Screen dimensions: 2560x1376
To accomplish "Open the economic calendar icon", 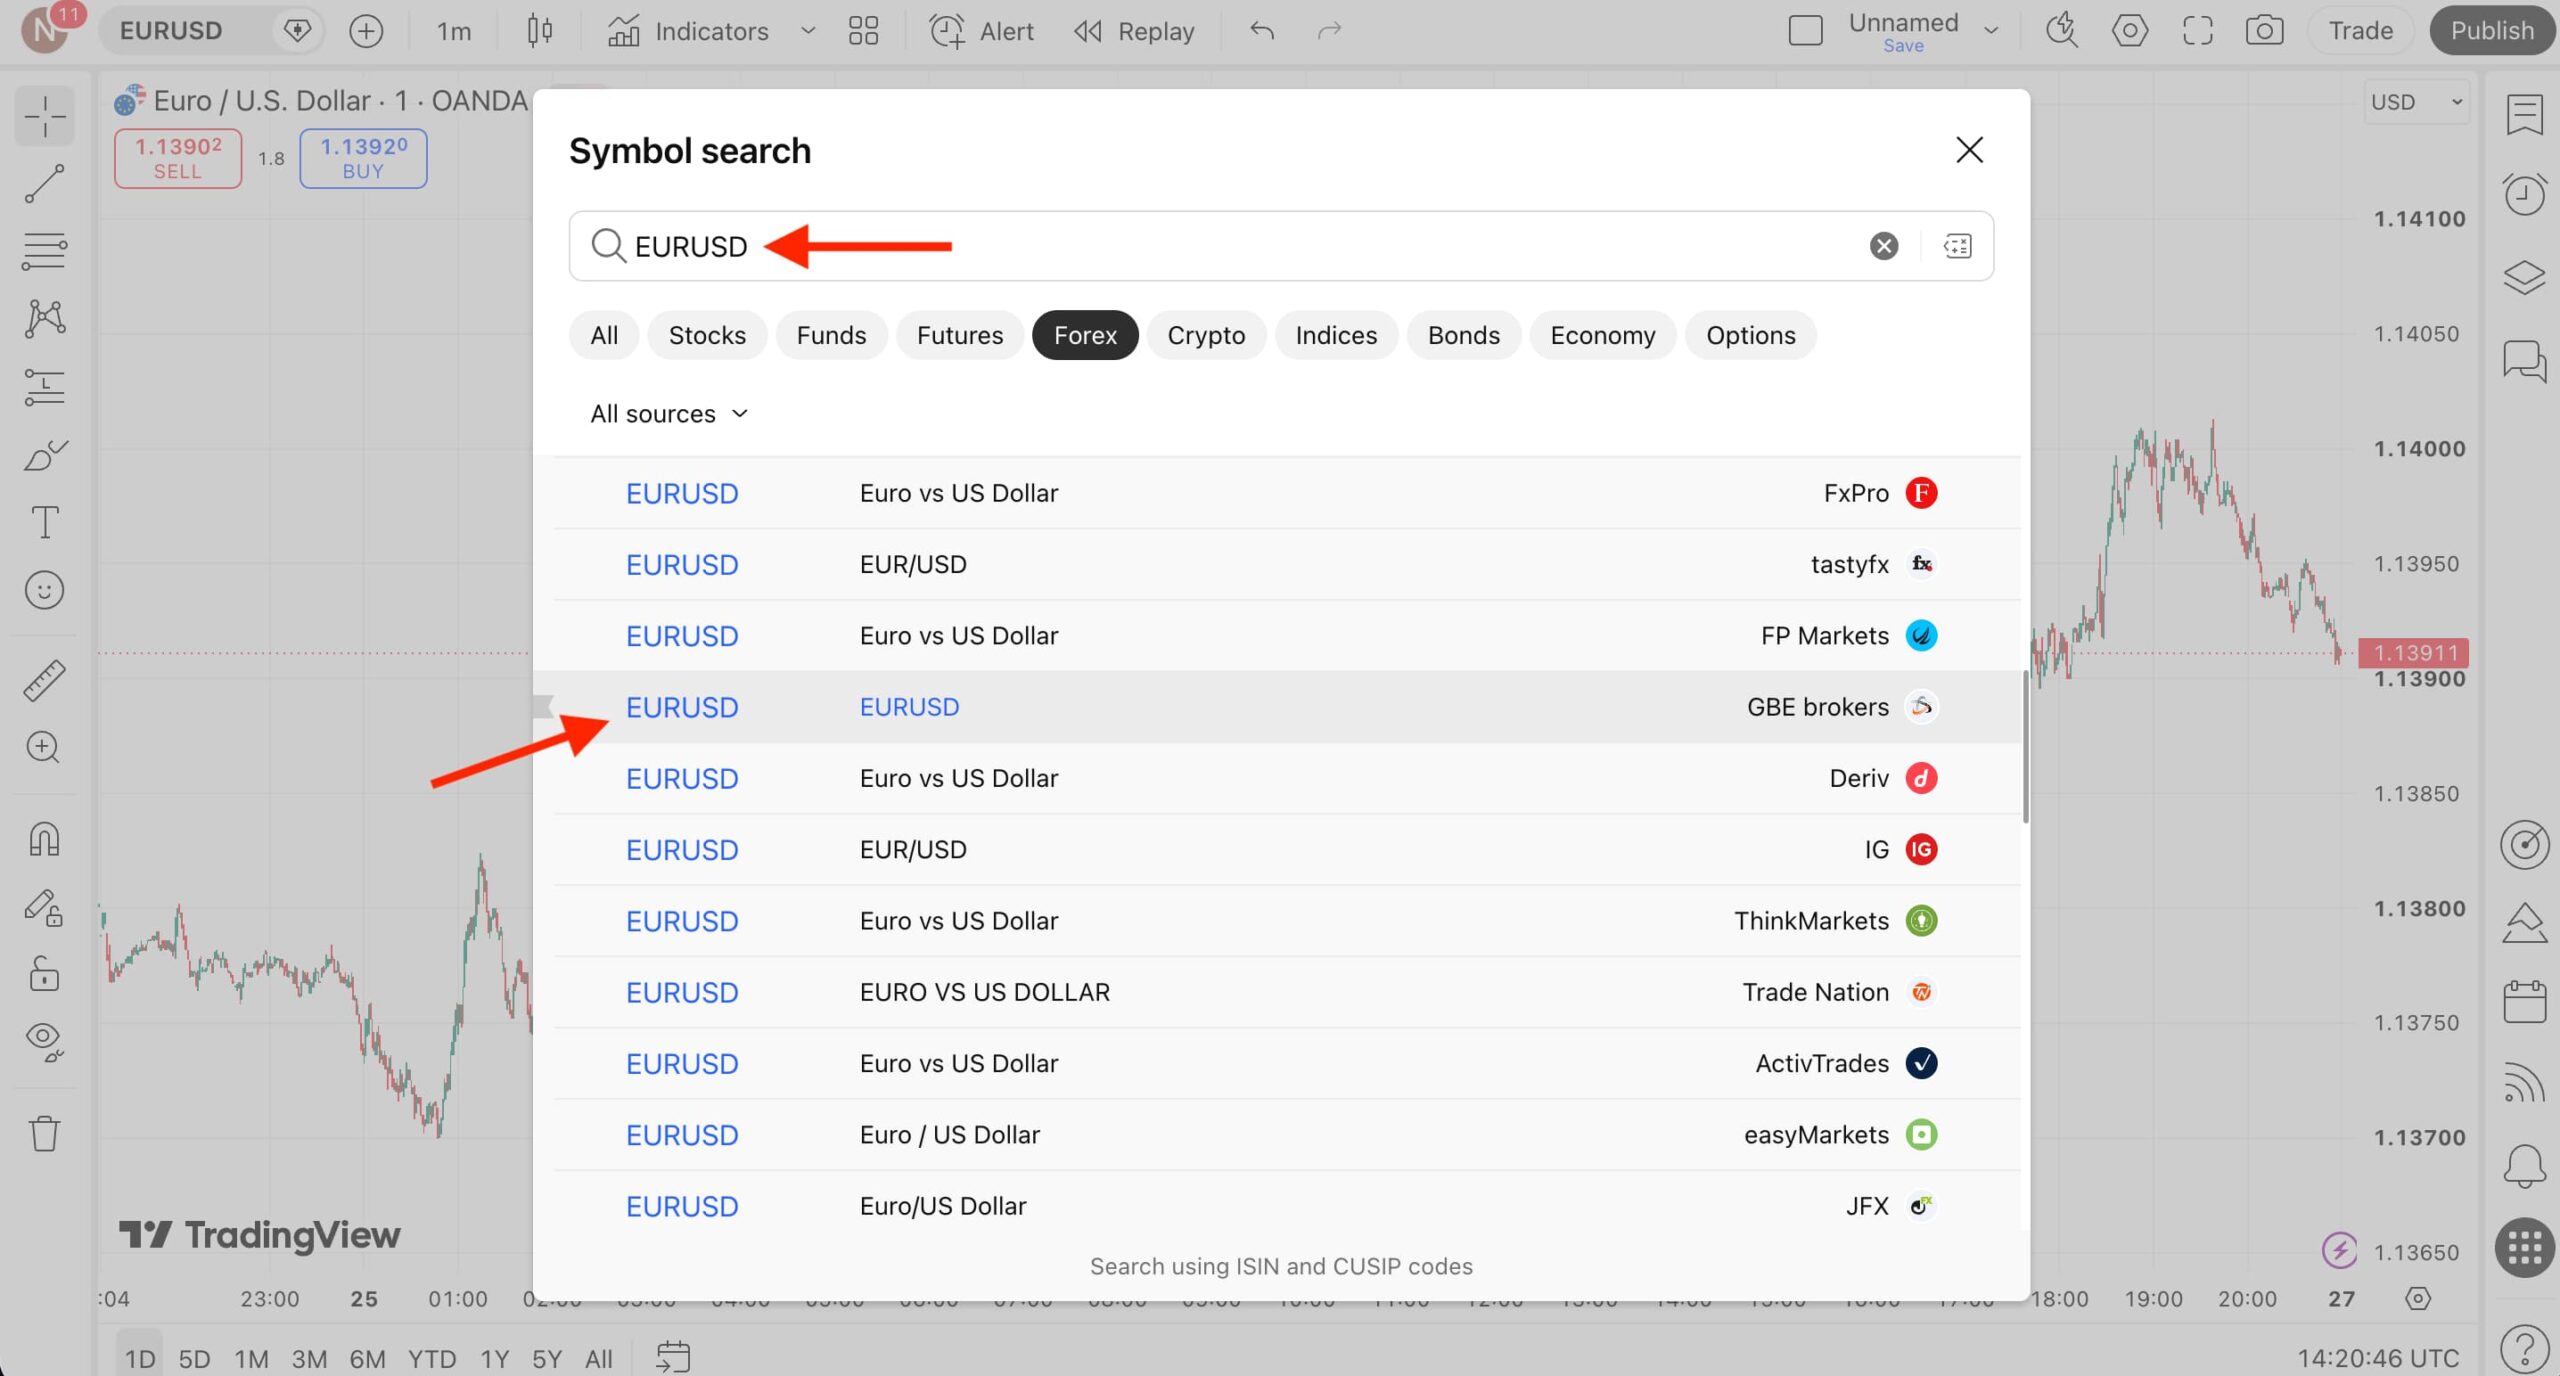I will [x=2524, y=1001].
